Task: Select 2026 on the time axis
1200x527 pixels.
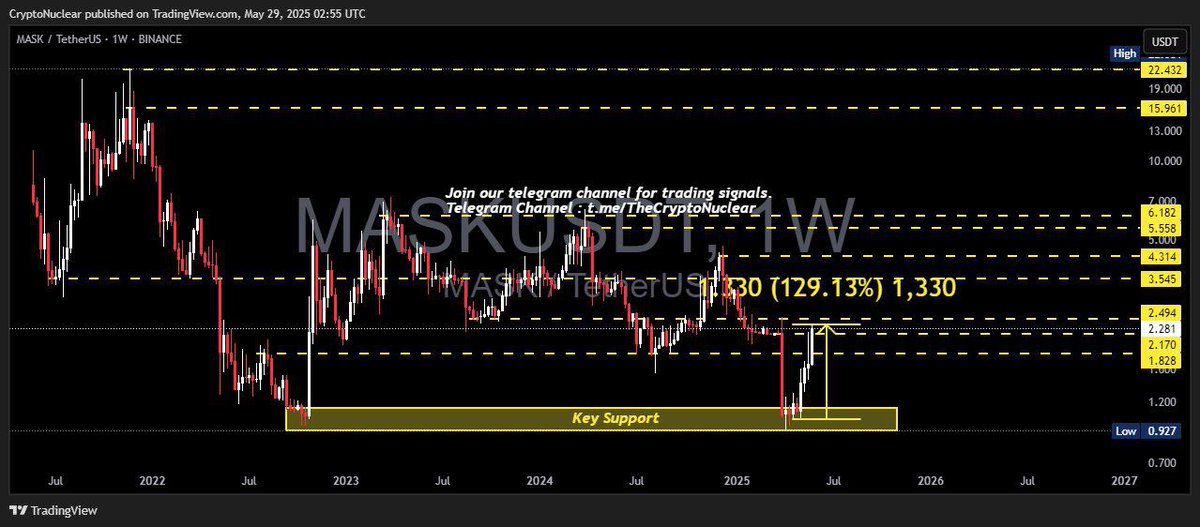Action: [x=930, y=481]
